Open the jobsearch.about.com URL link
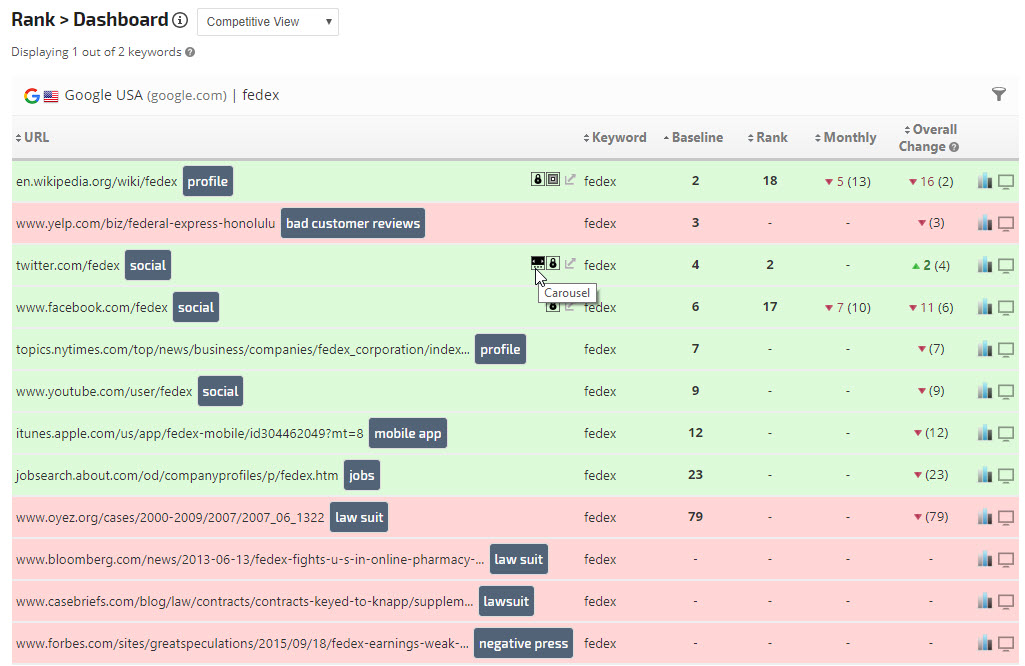 pos(177,475)
